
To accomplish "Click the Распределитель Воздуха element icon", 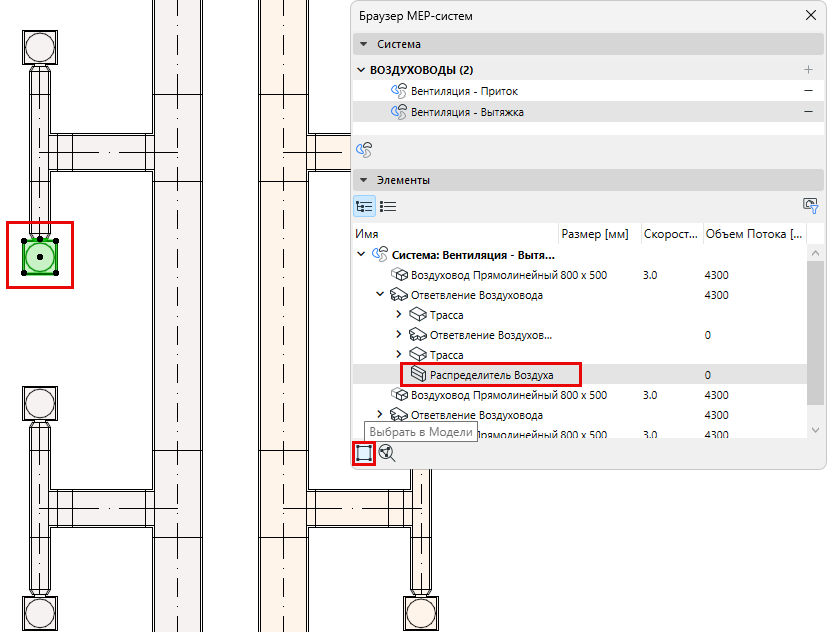I will pyautogui.click(x=418, y=374).
